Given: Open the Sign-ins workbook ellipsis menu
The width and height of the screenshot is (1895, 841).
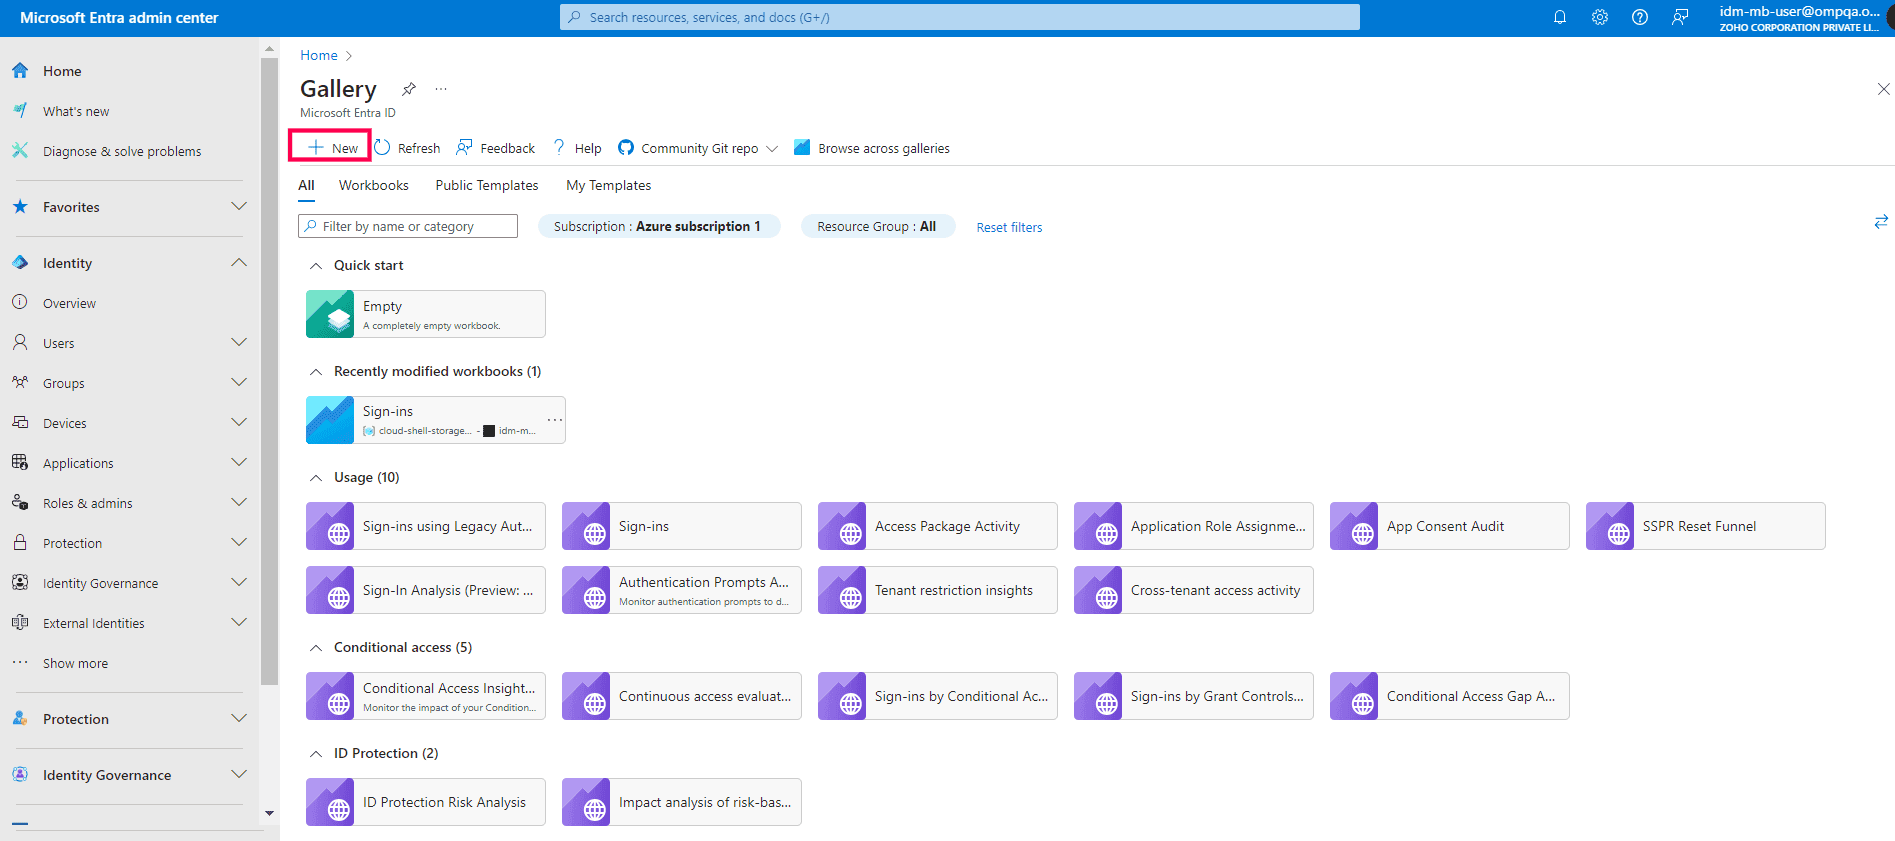Looking at the screenshot, I should (555, 420).
